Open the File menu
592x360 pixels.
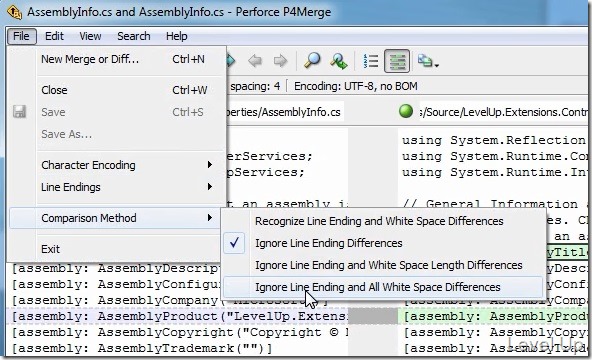(21, 36)
